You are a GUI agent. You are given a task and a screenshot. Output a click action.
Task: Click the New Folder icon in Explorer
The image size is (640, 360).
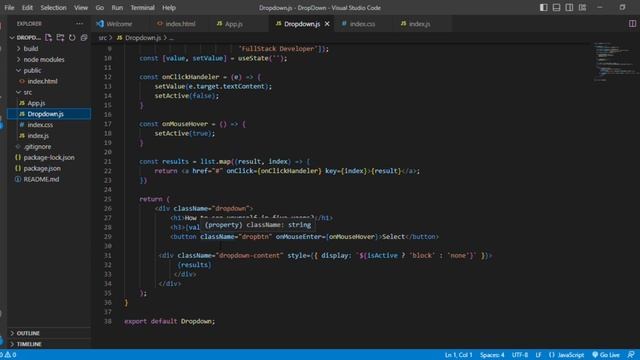[x=60, y=38]
